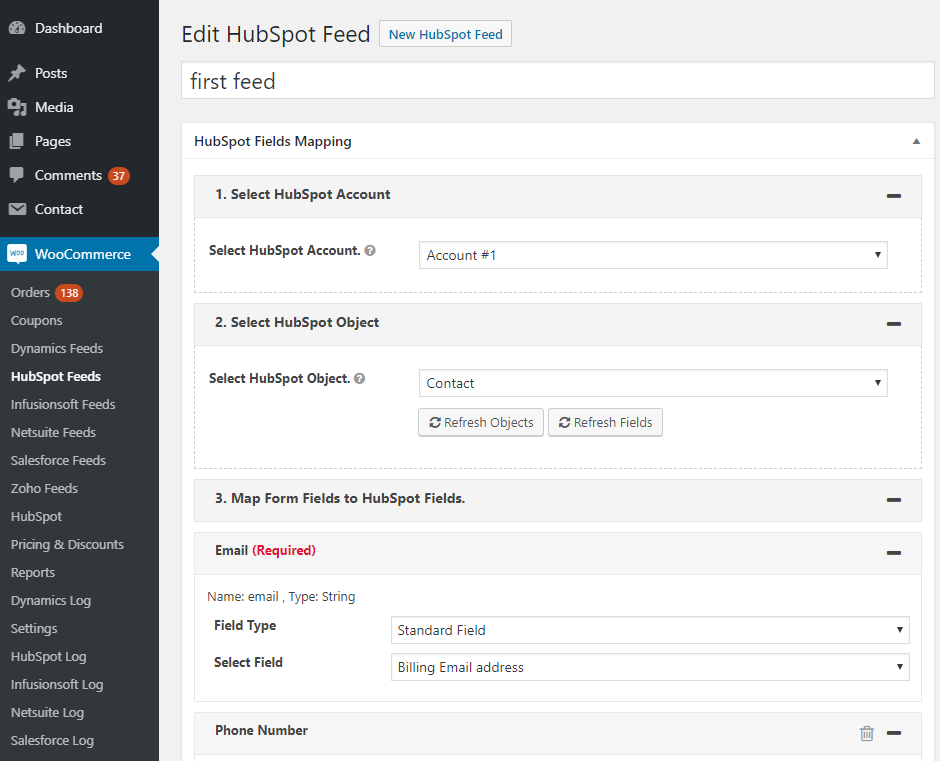The width and height of the screenshot is (940, 761).
Task: Collapse the Phone Number field panel
Action: point(894,733)
